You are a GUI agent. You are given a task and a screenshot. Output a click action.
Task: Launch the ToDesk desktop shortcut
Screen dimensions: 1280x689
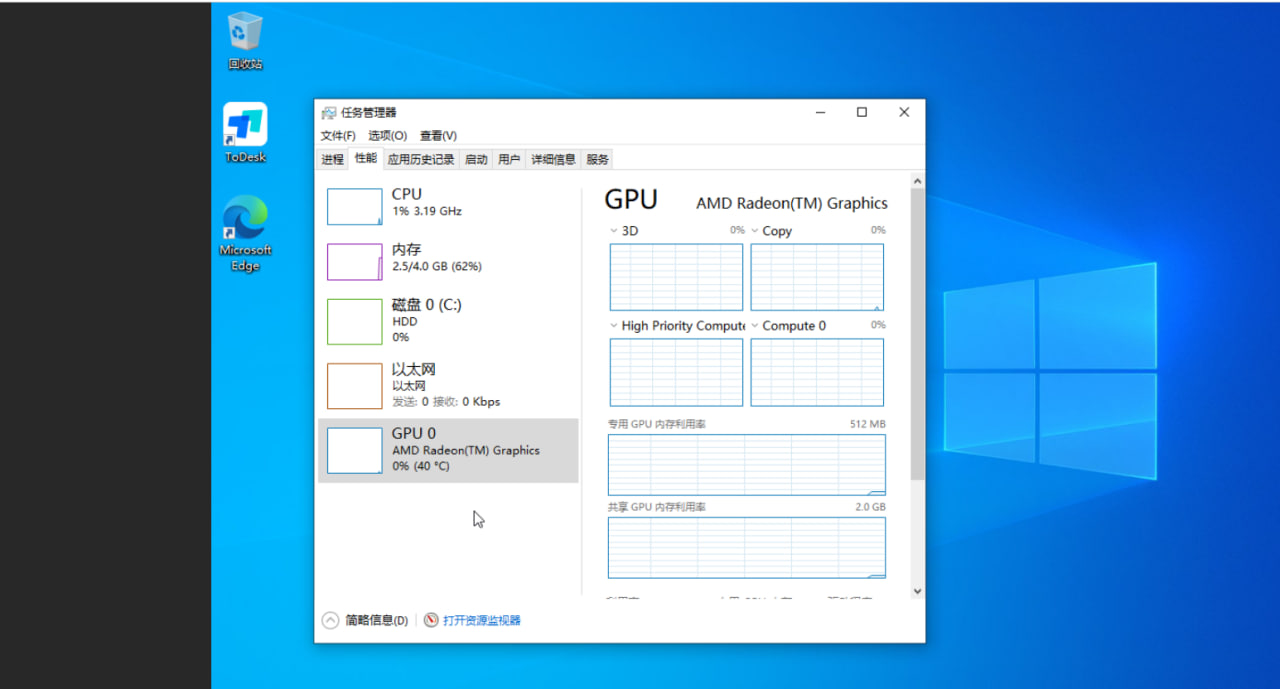(245, 125)
